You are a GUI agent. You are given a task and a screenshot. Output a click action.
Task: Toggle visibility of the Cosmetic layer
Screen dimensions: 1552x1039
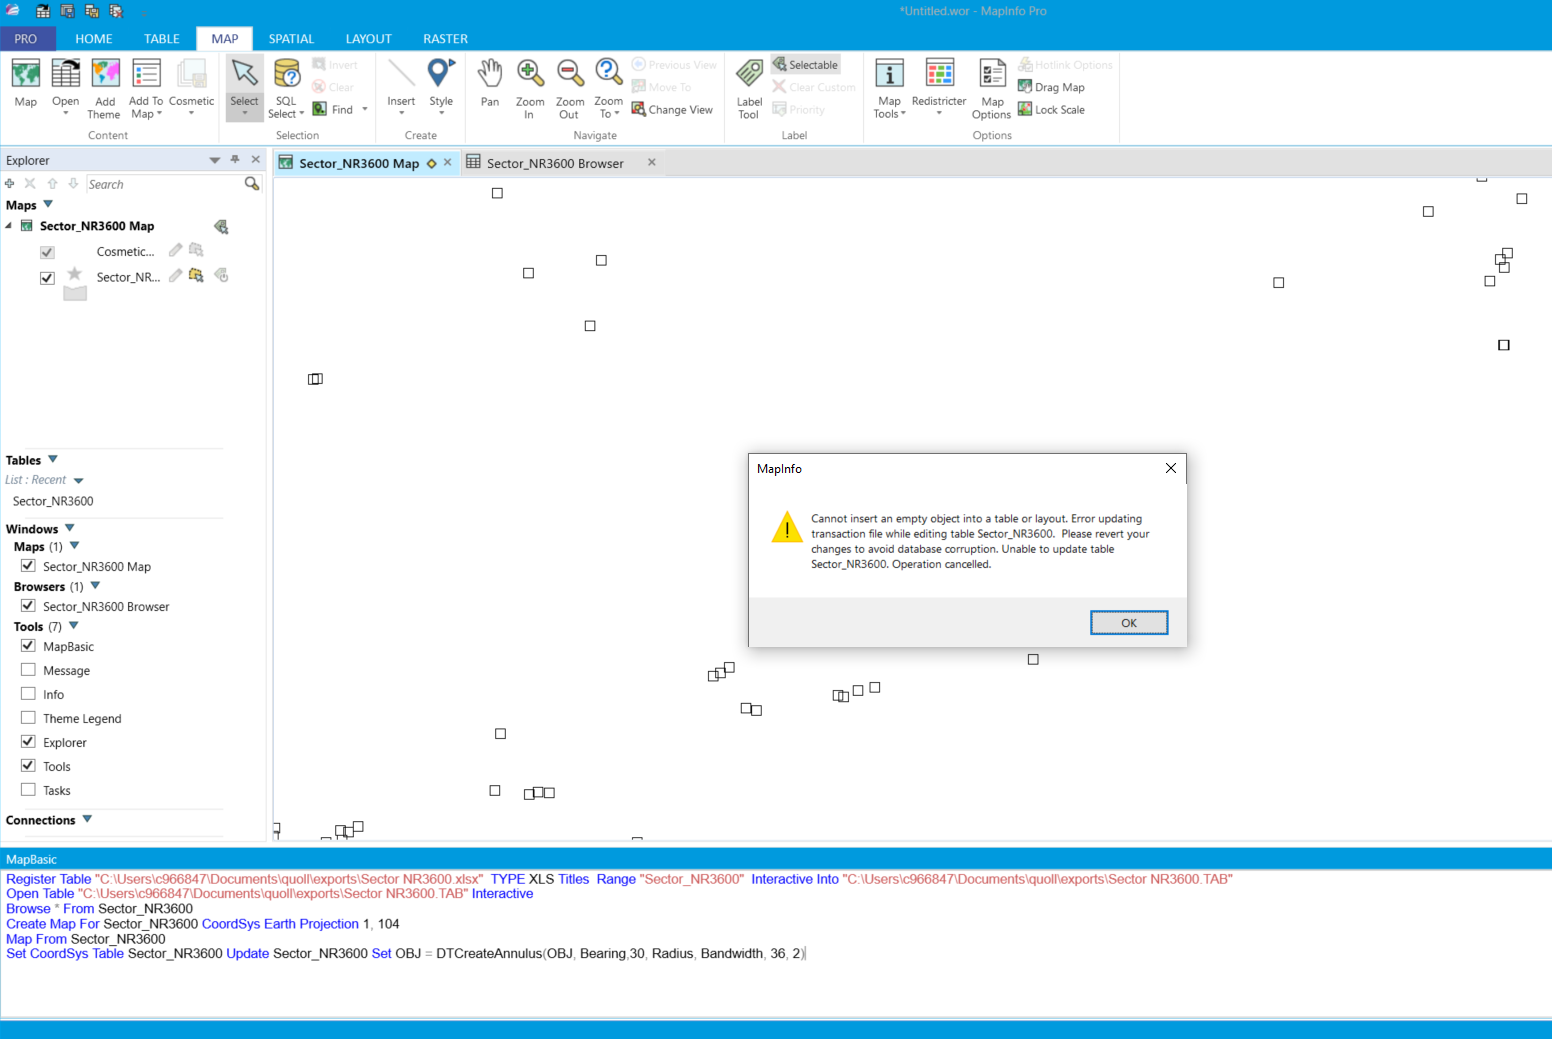(x=47, y=252)
